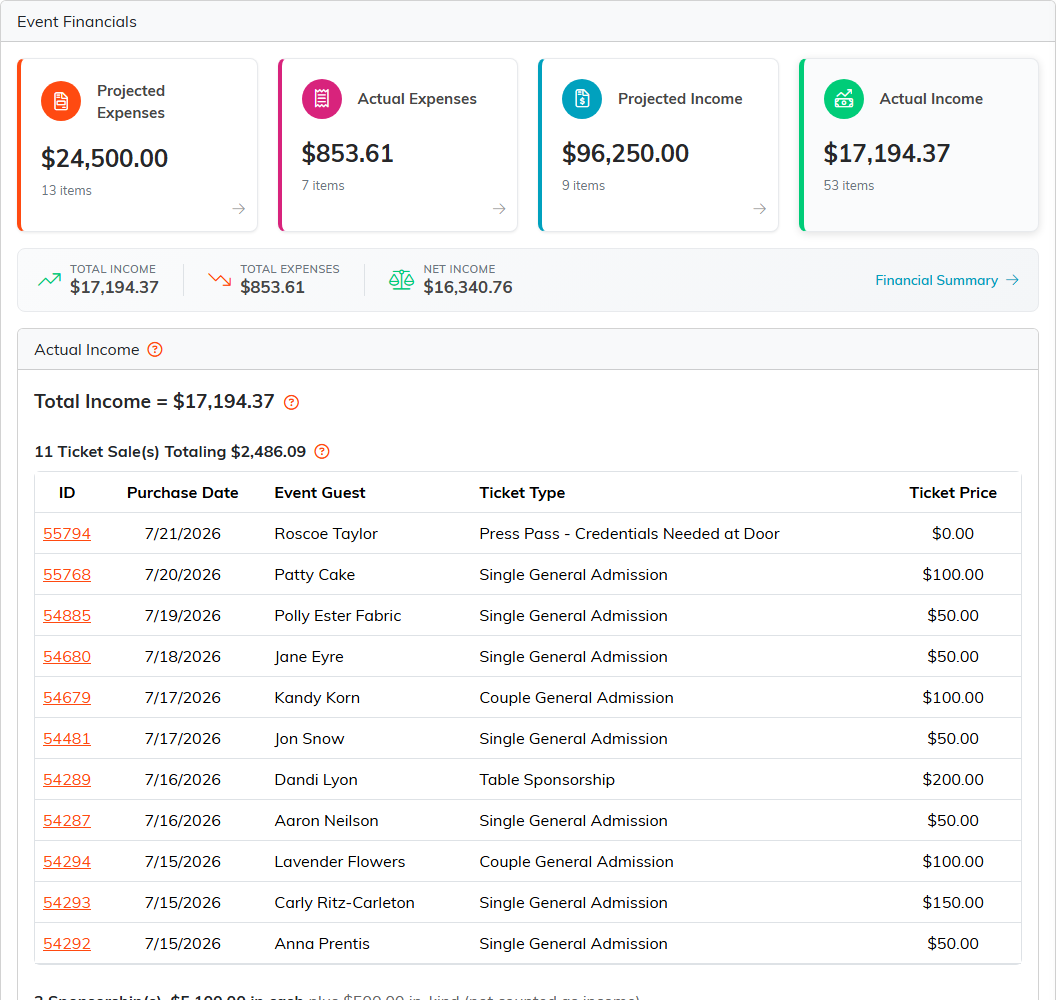Select the Actual Expenses $853.61 card amount
The height and width of the screenshot is (1000, 1056).
point(348,154)
